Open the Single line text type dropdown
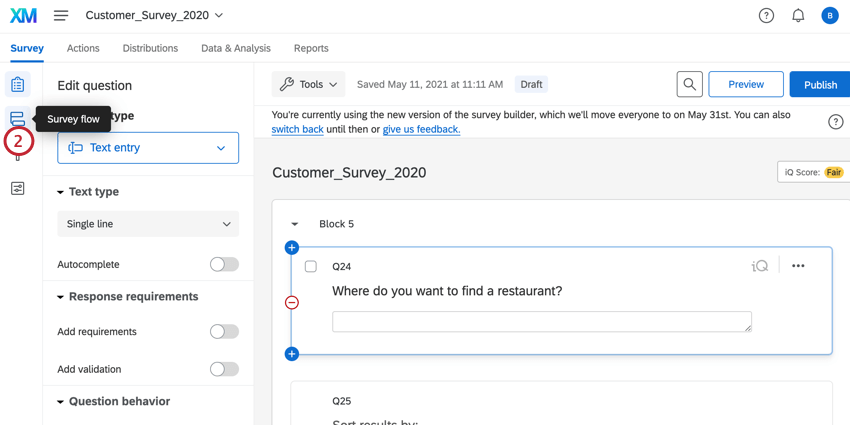 tap(148, 224)
